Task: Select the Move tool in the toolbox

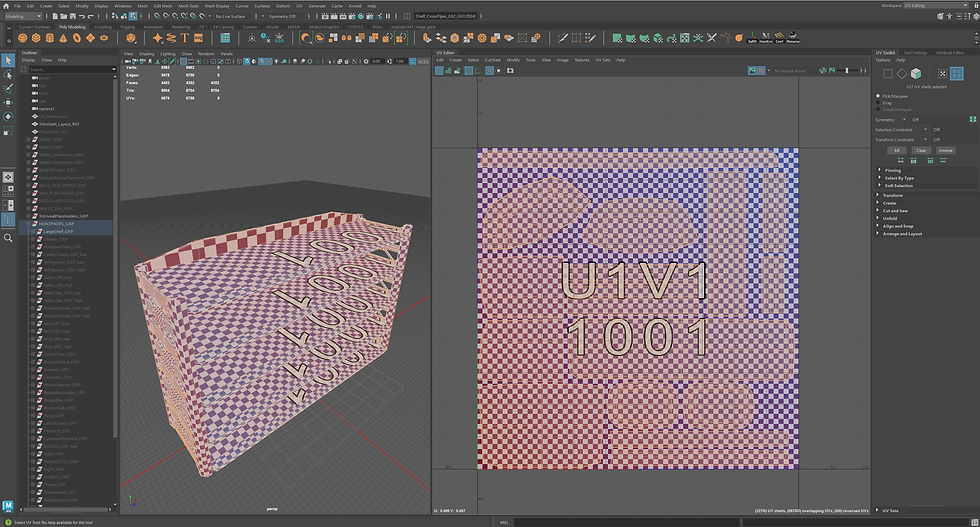Action: (x=8, y=102)
